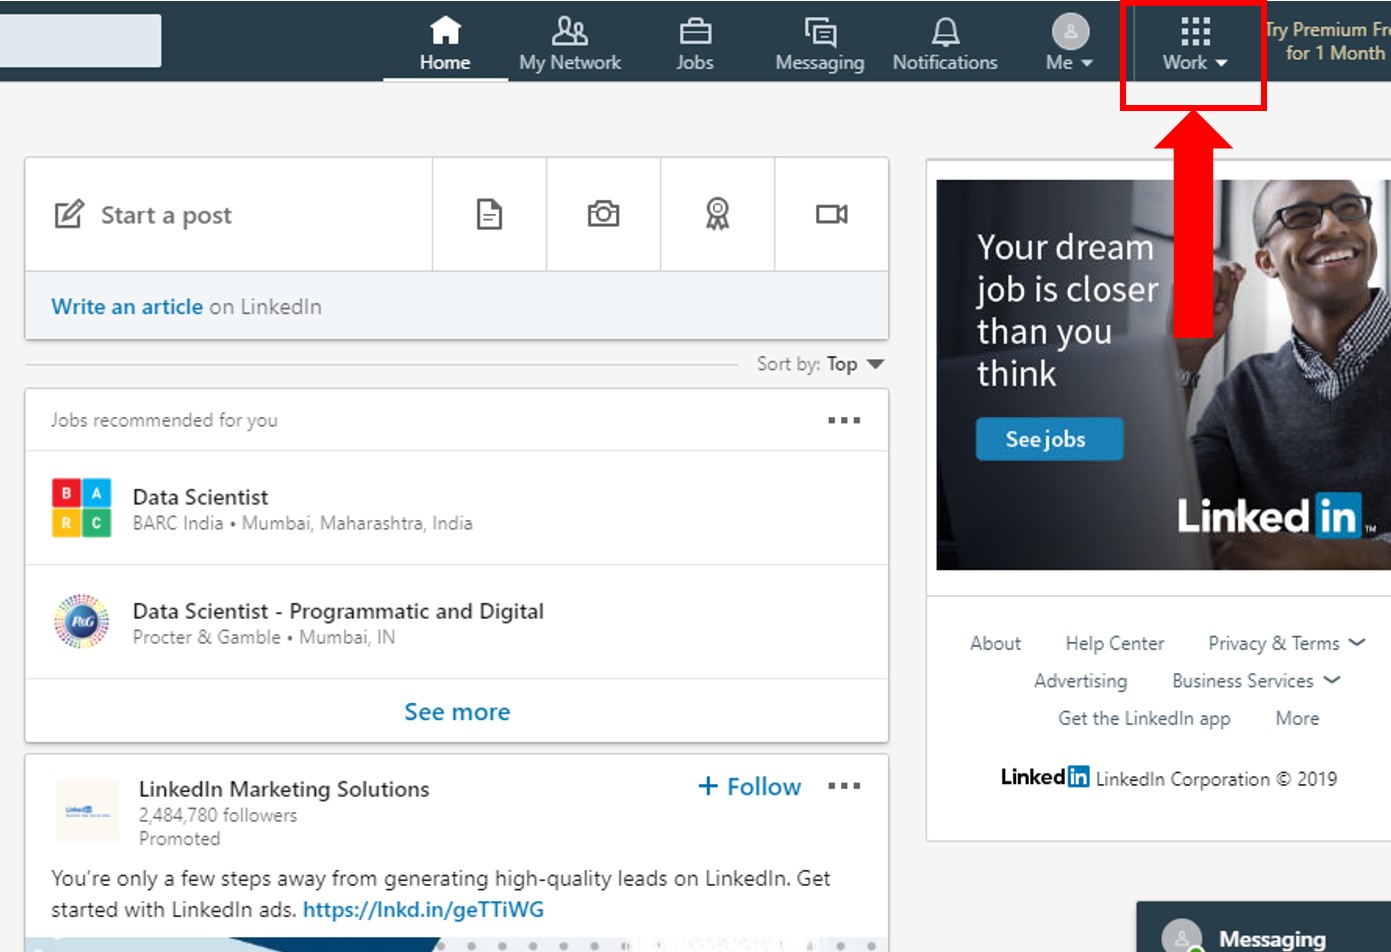Click the celebrate award ribbon icon

[x=717, y=214]
